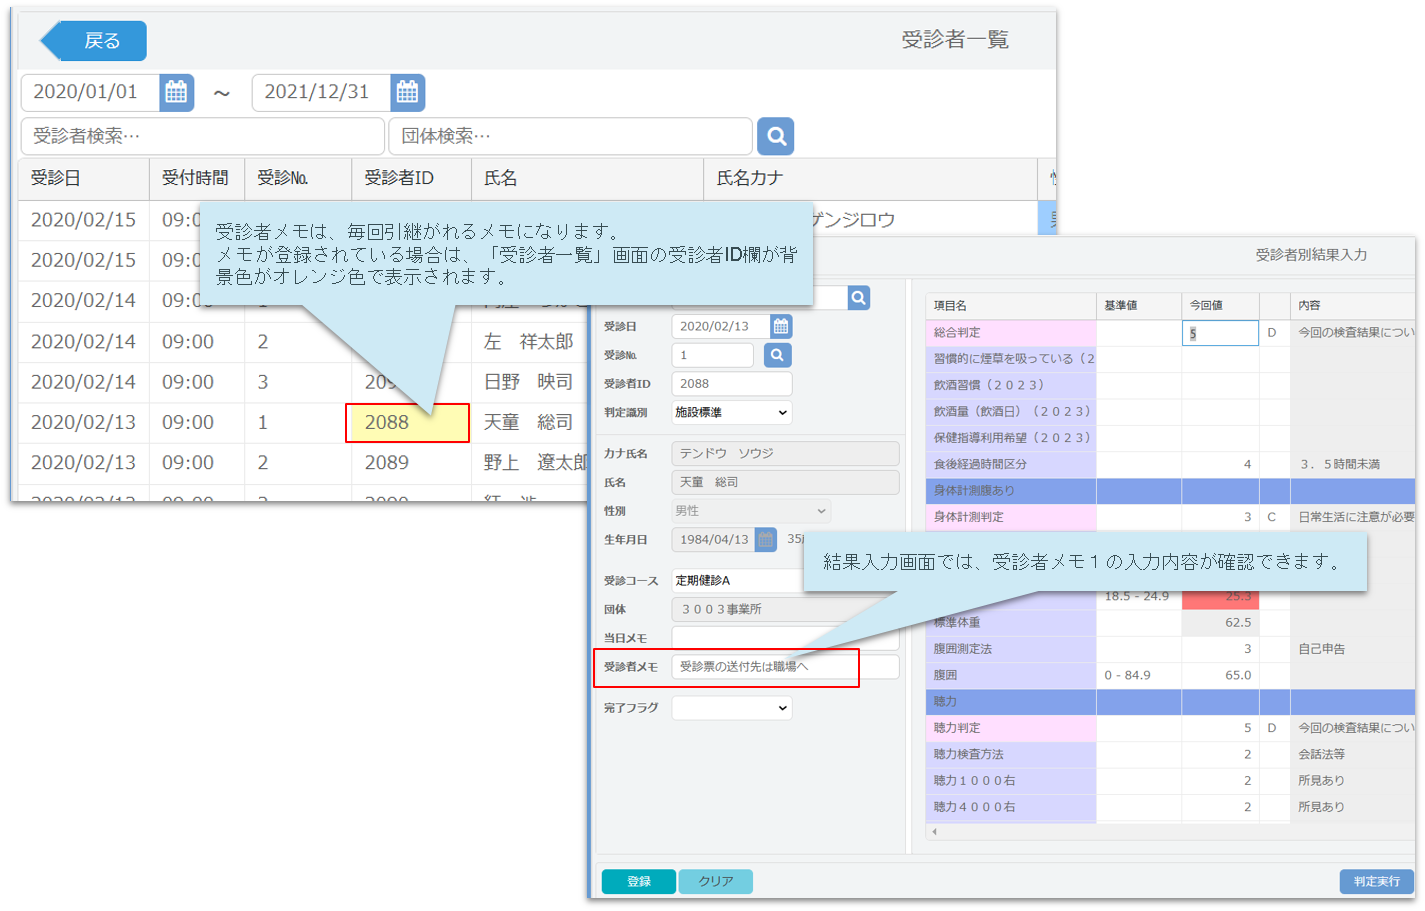
Task: Click the search magnifier in patient list
Action: tap(775, 136)
